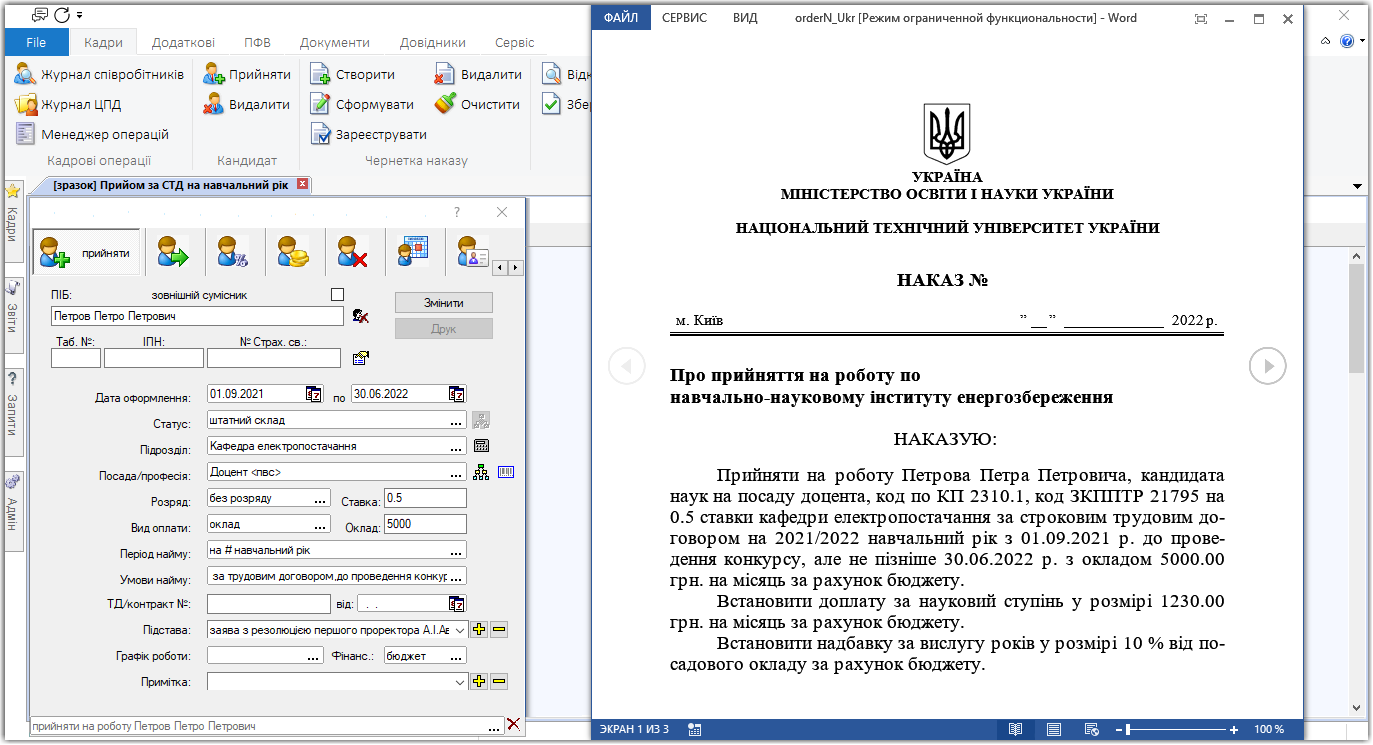Open Вид оплати selection ellipsis

[321, 524]
